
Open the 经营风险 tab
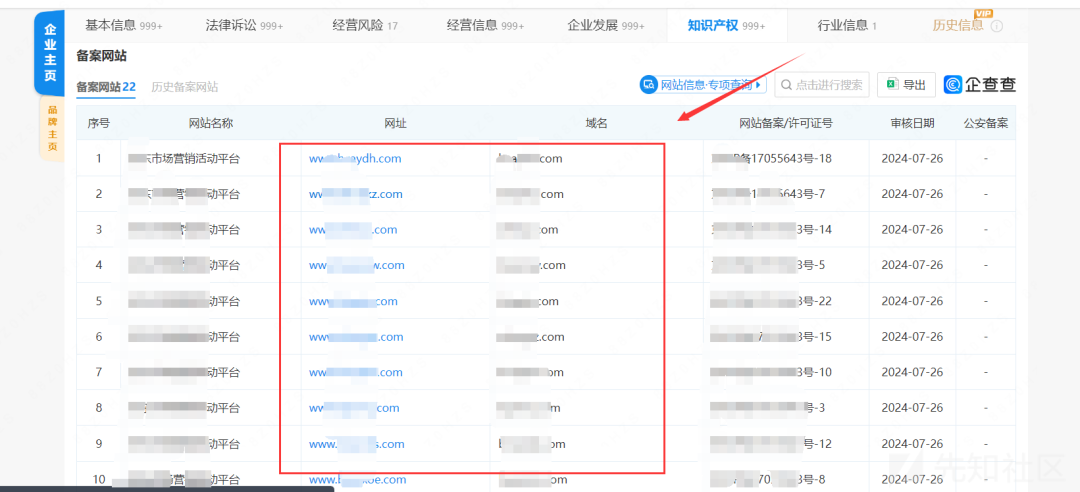[365, 25]
